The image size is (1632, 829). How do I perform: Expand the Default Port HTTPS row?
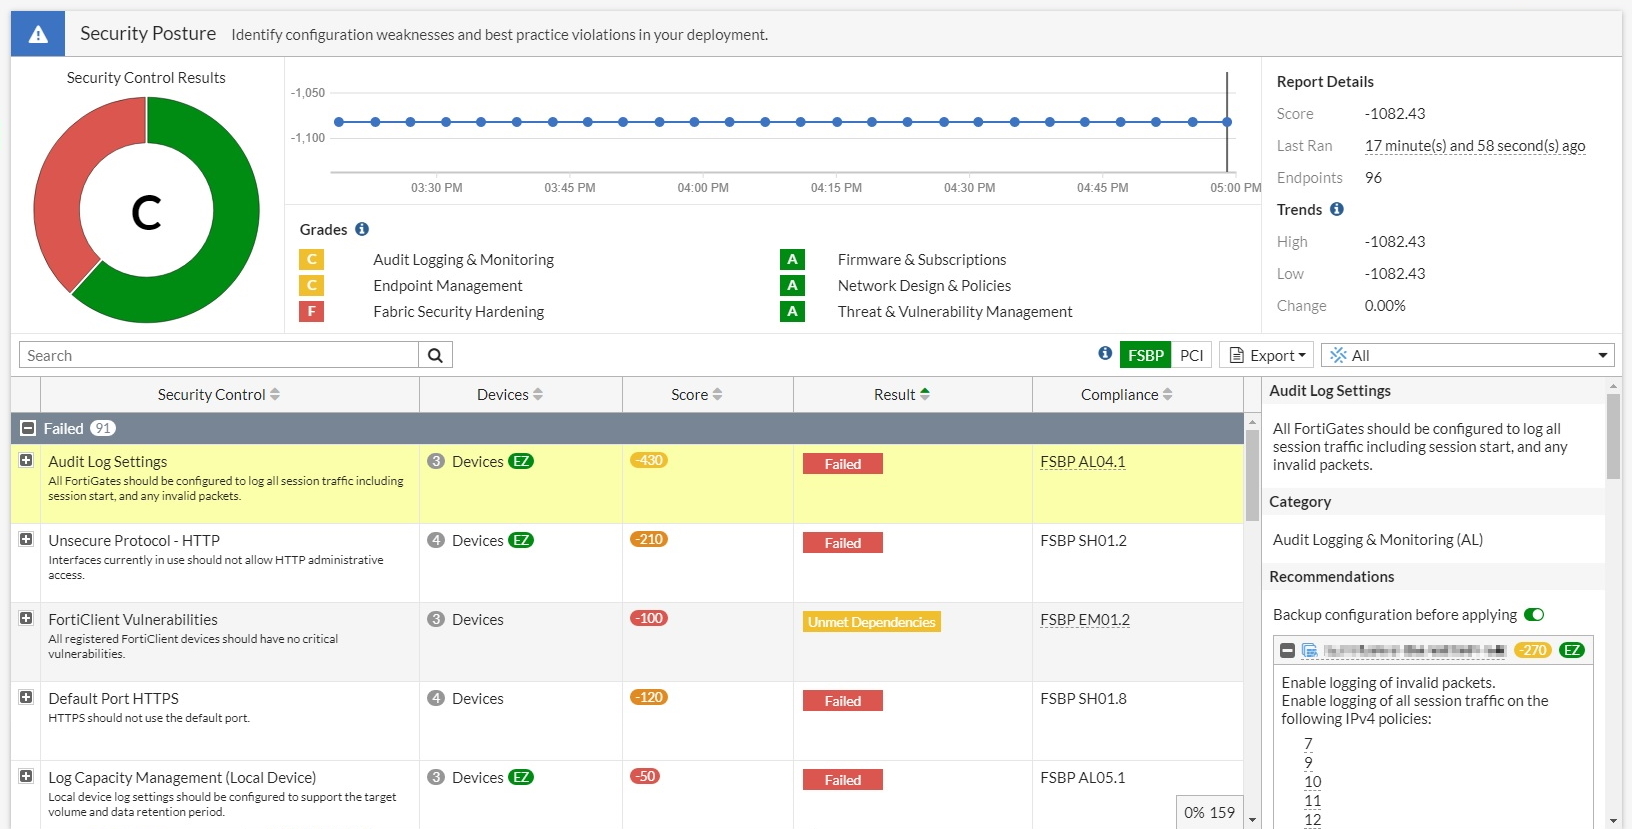pyautogui.click(x=26, y=697)
